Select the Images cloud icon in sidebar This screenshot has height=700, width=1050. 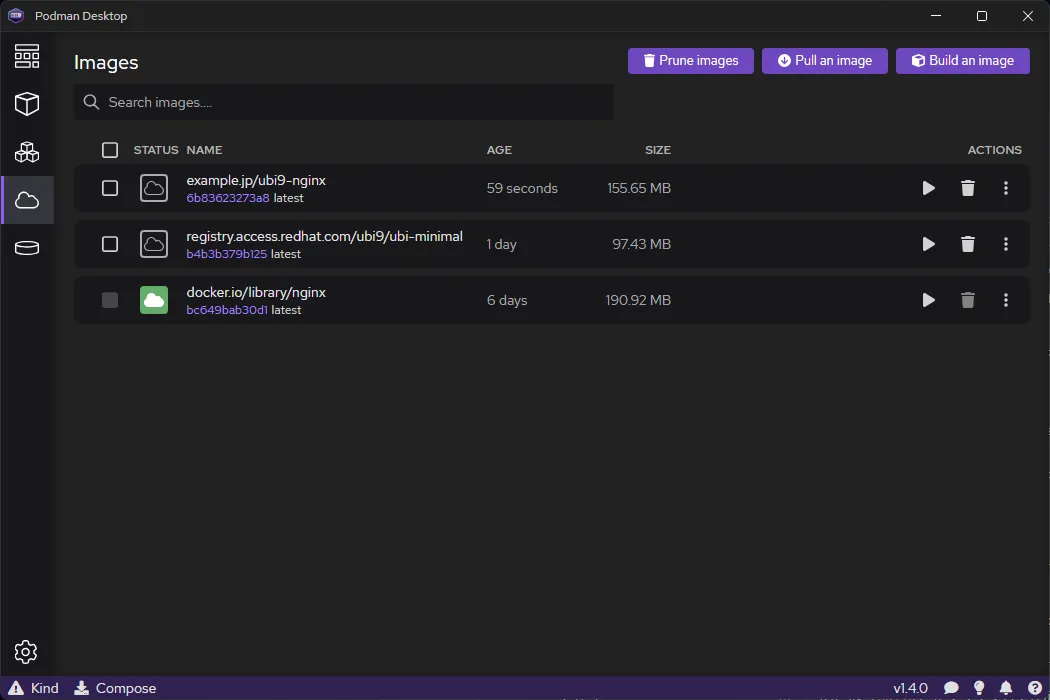[27, 200]
